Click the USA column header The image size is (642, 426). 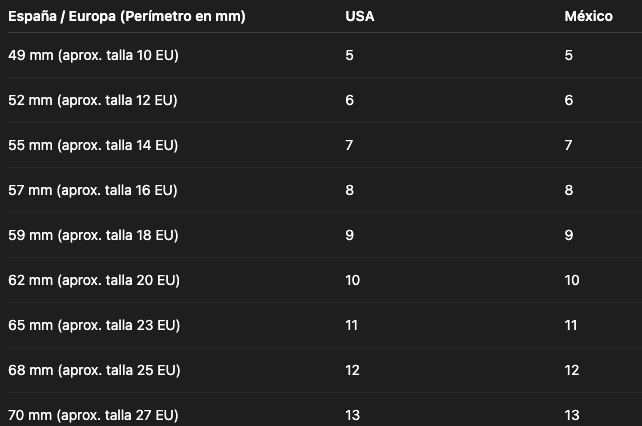[x=359, y=16]
